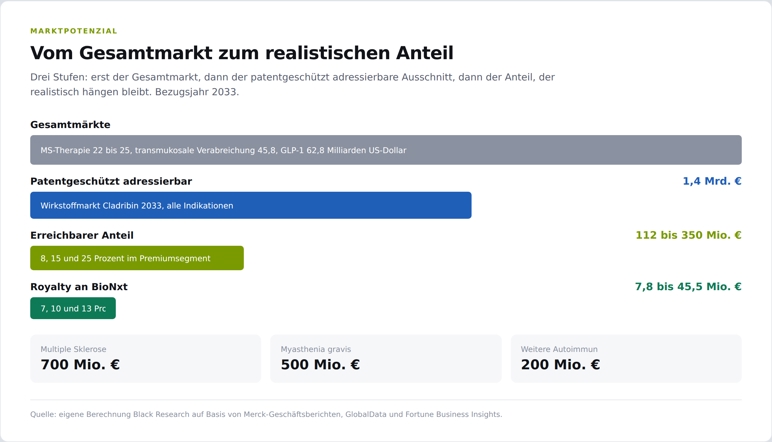
Task: Click the 200 Mio. € figure
Action: pyautogui.click(x=560, y=365)
